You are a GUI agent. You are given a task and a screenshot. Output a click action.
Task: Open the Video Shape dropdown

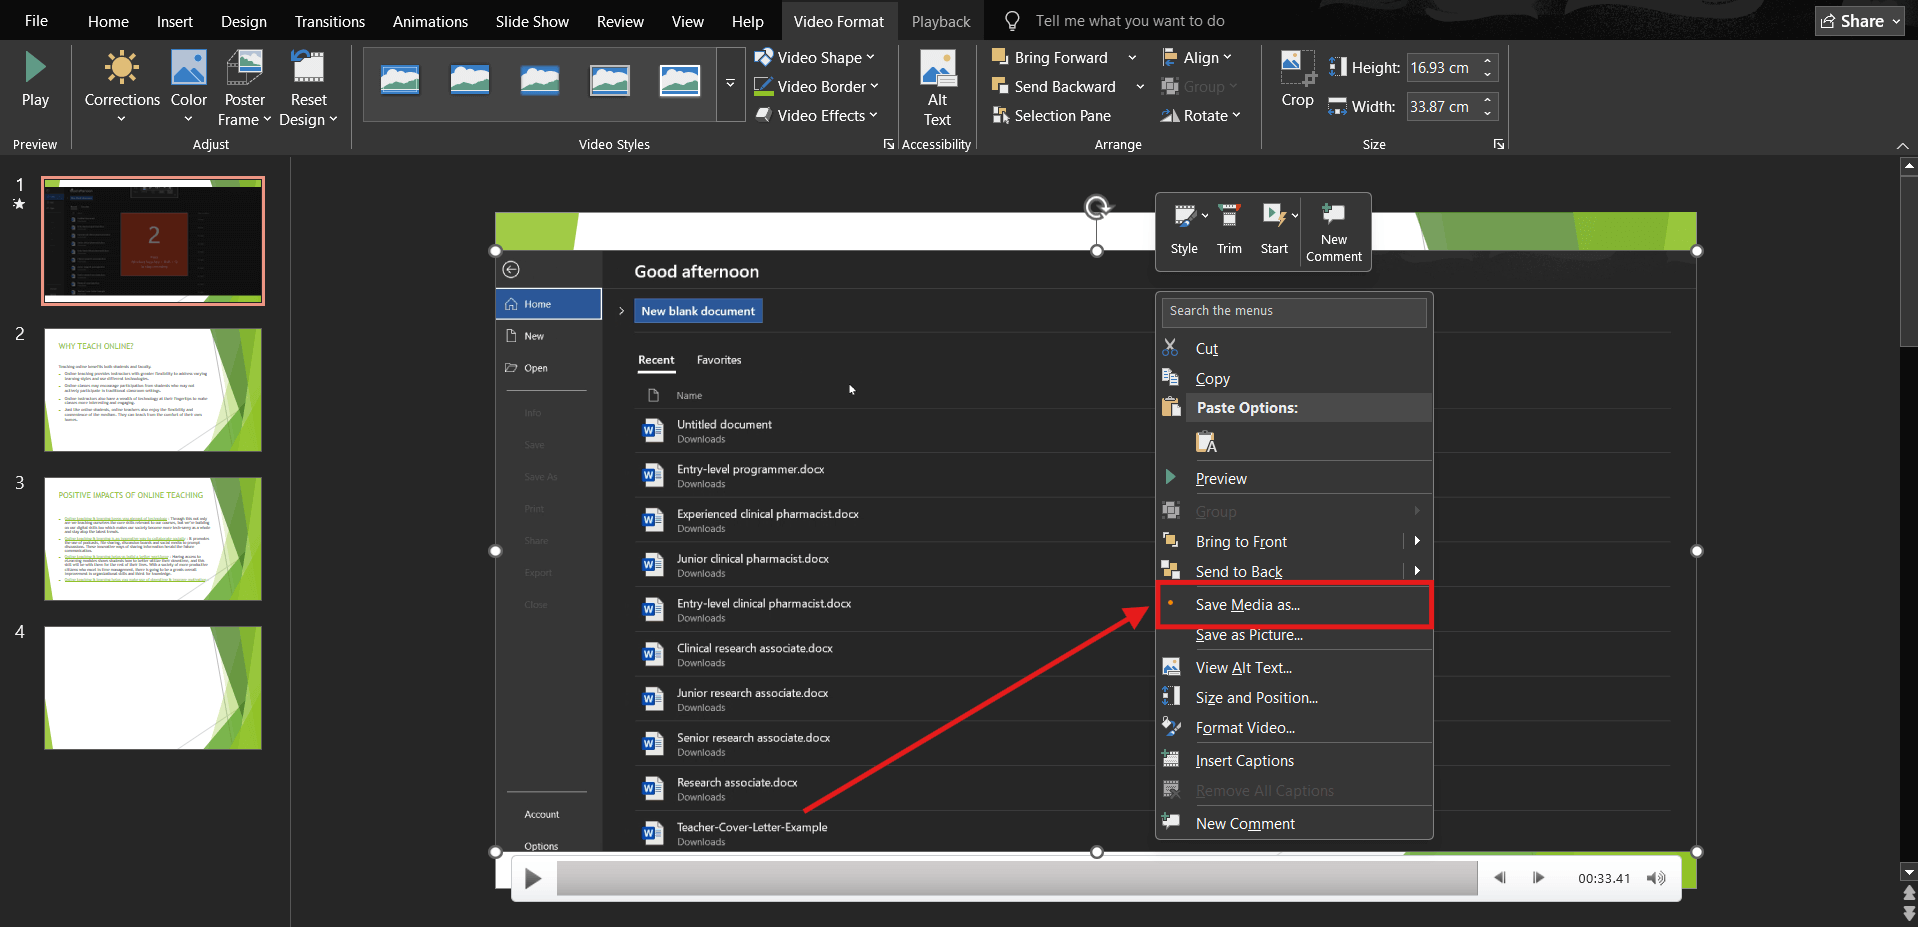816,57
